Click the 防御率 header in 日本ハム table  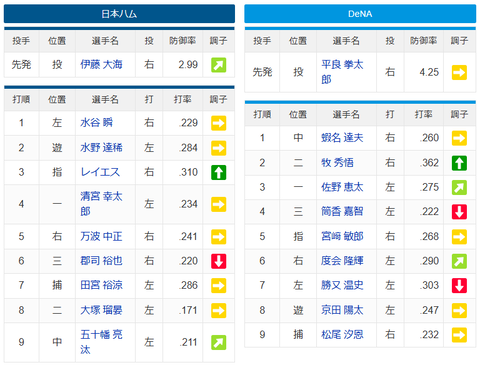click(x=182, y=41)
